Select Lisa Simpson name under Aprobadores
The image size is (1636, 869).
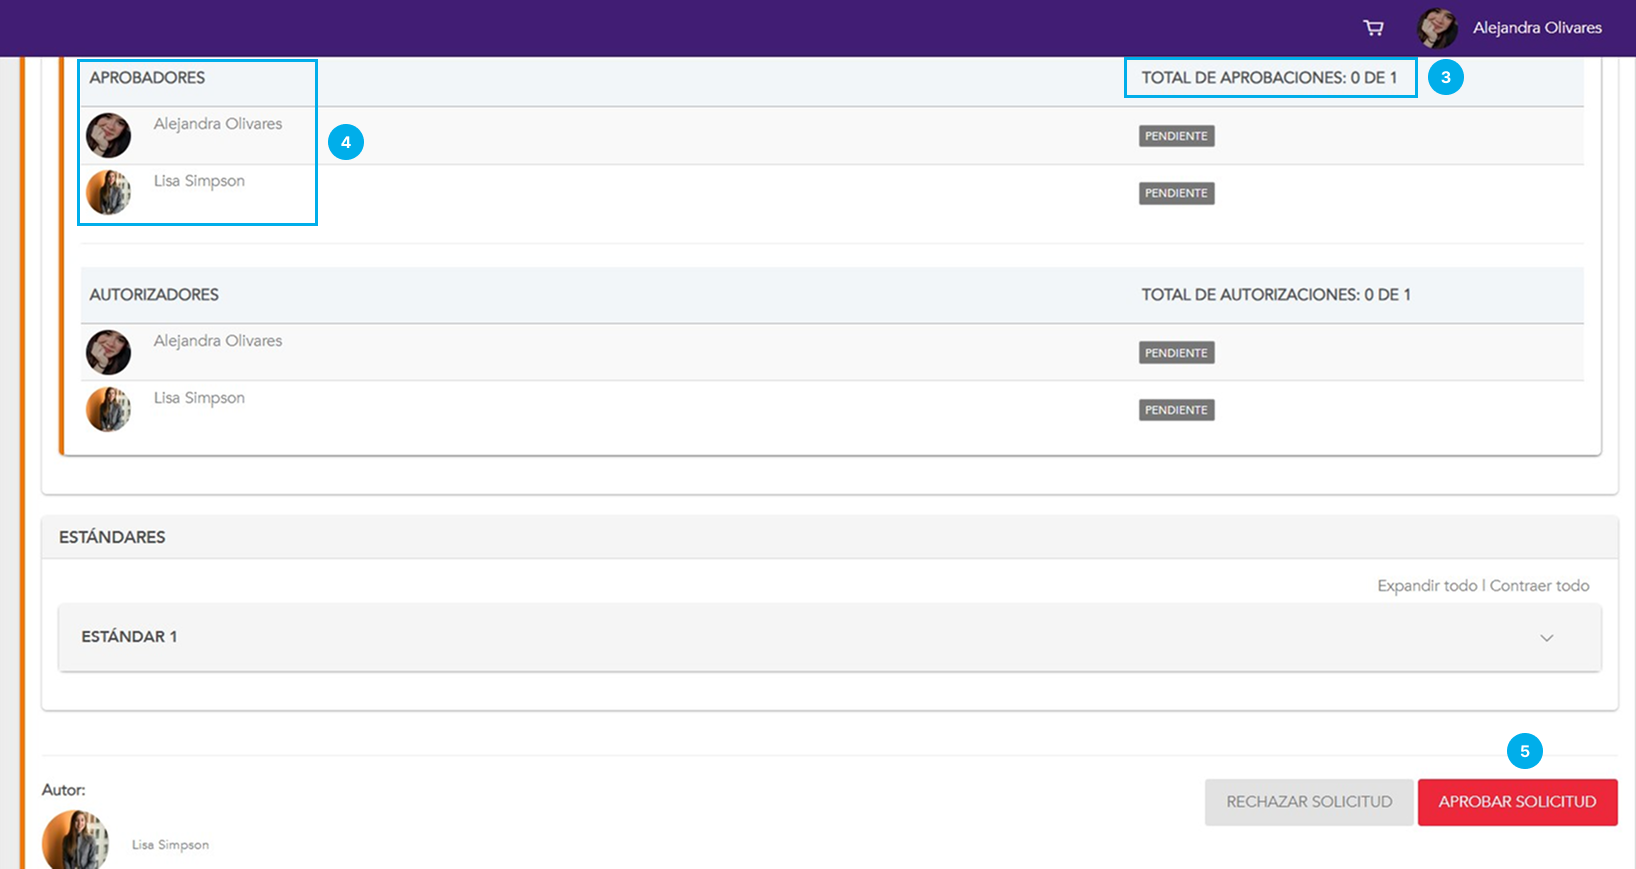(199, 181)
